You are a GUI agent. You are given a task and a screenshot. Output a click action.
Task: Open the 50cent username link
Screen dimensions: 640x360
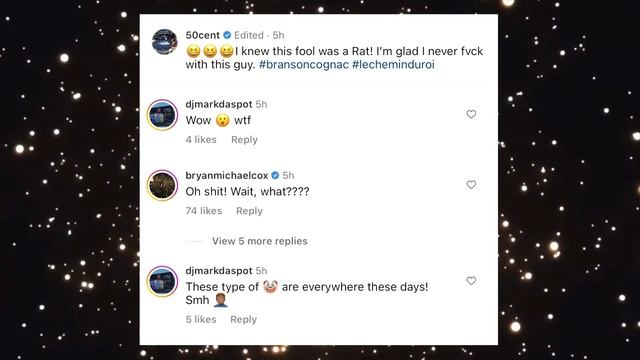pyautogui.click(x=202, y=35)
